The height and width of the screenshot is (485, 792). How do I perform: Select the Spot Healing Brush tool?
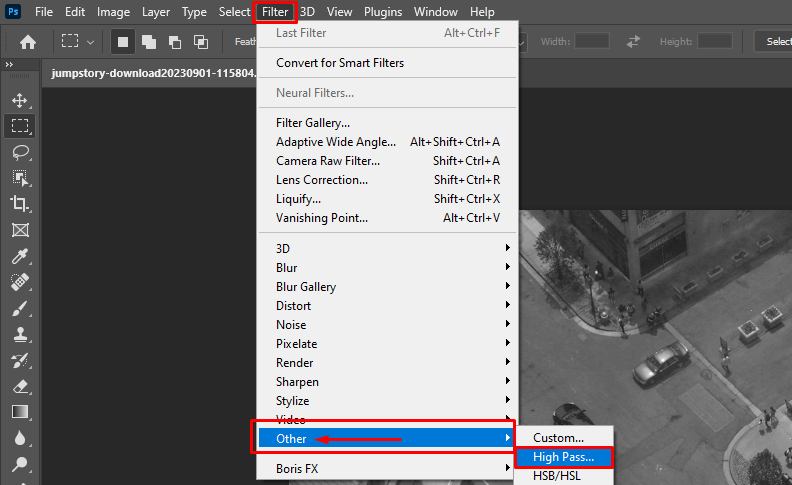click(x=20, y=282)
